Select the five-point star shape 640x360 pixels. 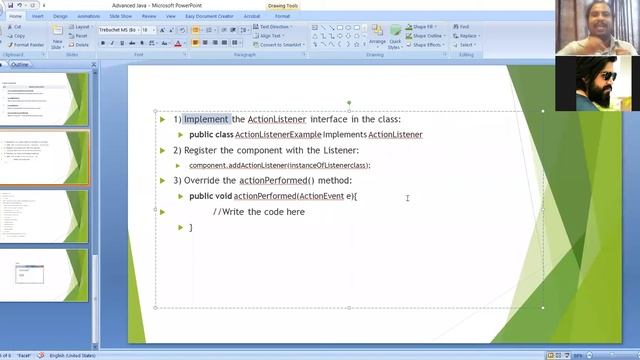coord(357,44)
